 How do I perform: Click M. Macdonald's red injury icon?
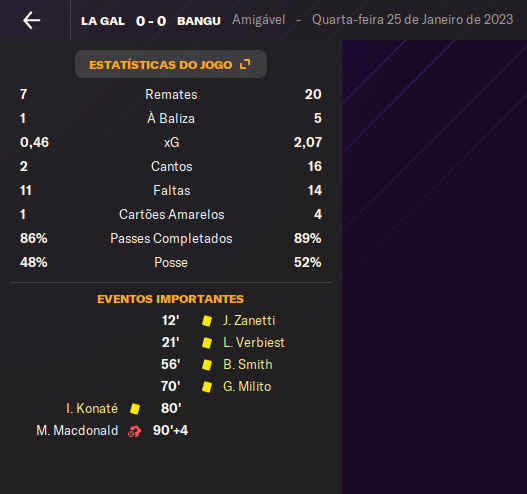[134, 431]
